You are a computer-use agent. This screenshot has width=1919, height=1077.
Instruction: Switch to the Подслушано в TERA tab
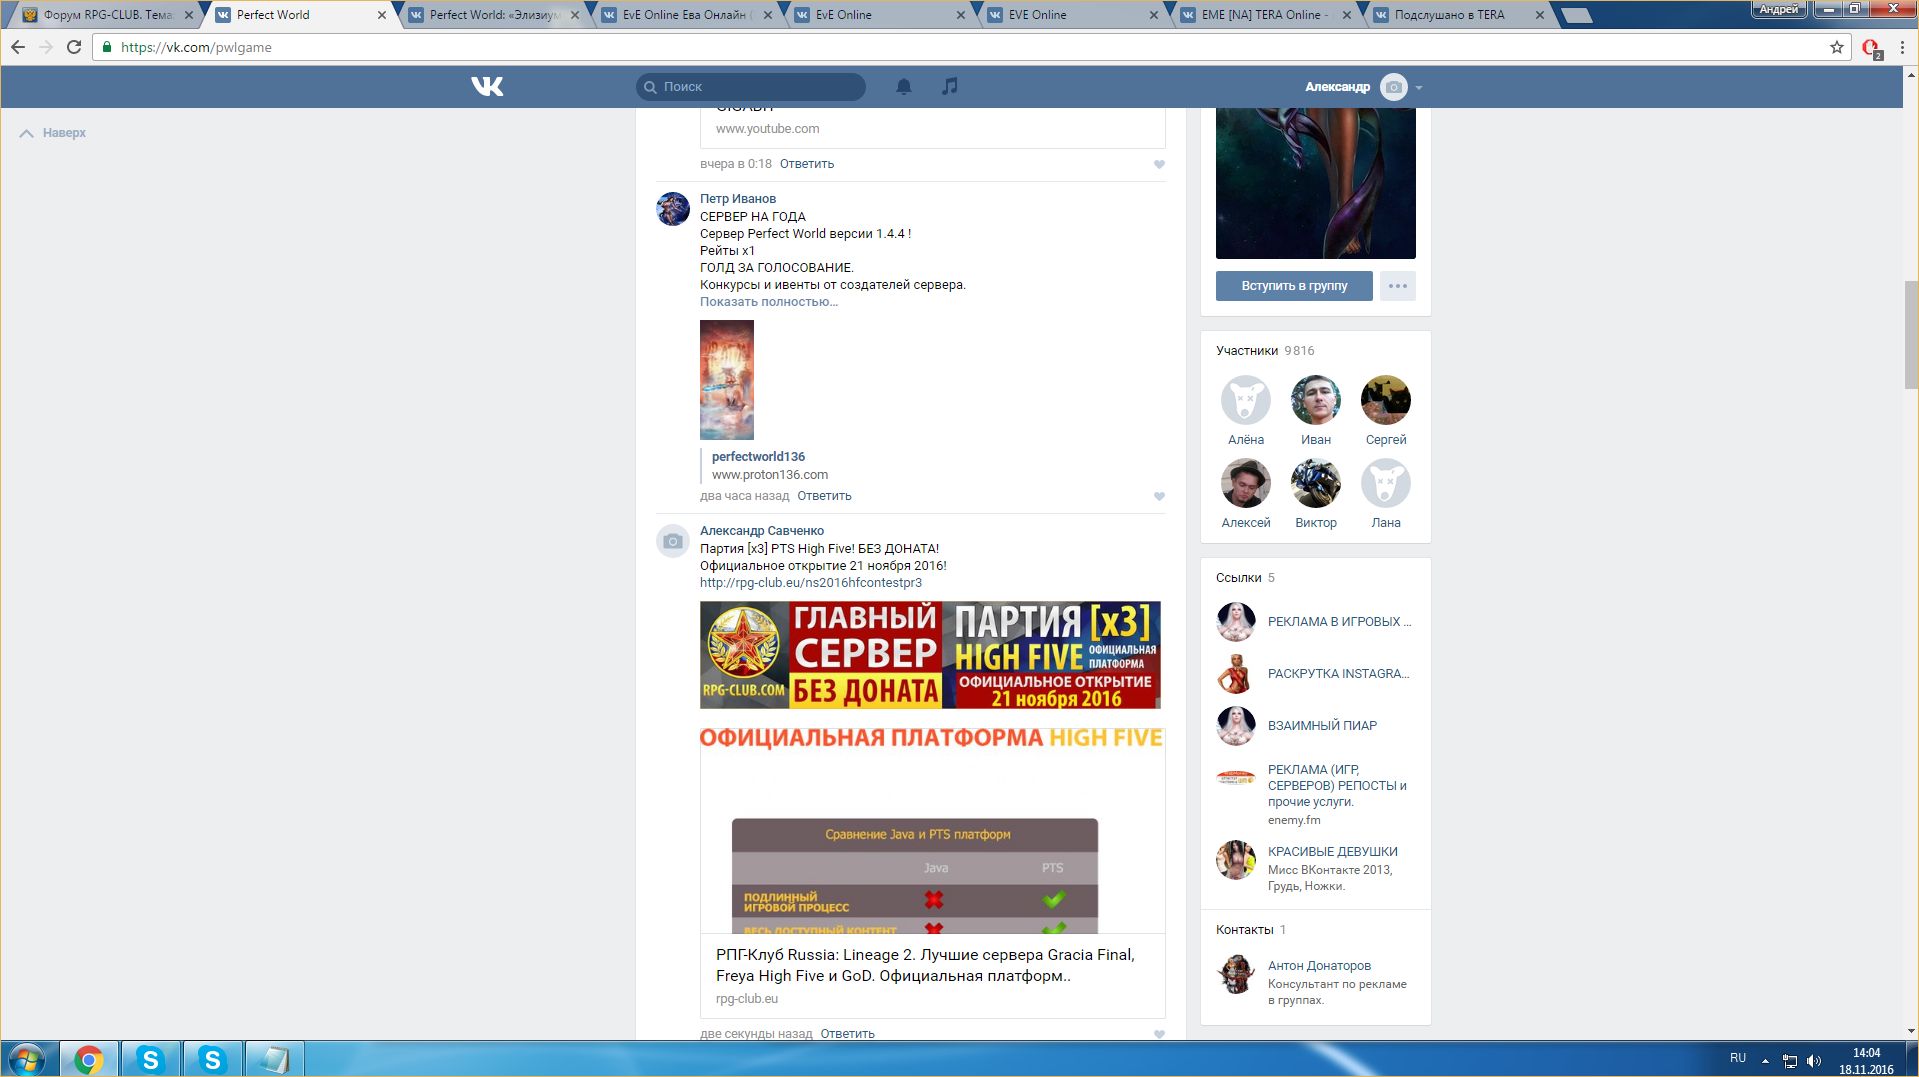tap(1456, 15)
